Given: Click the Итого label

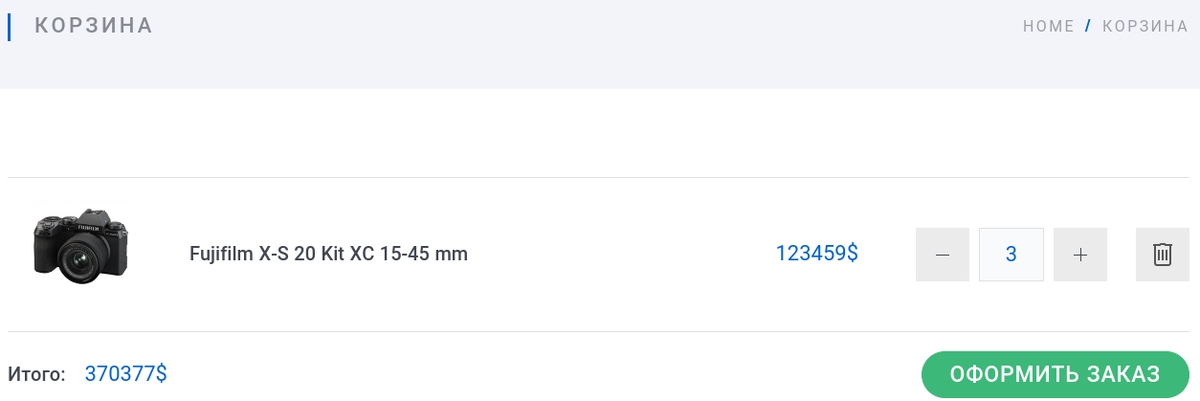Looking at the screenshot, I should [x=36, y=375].
